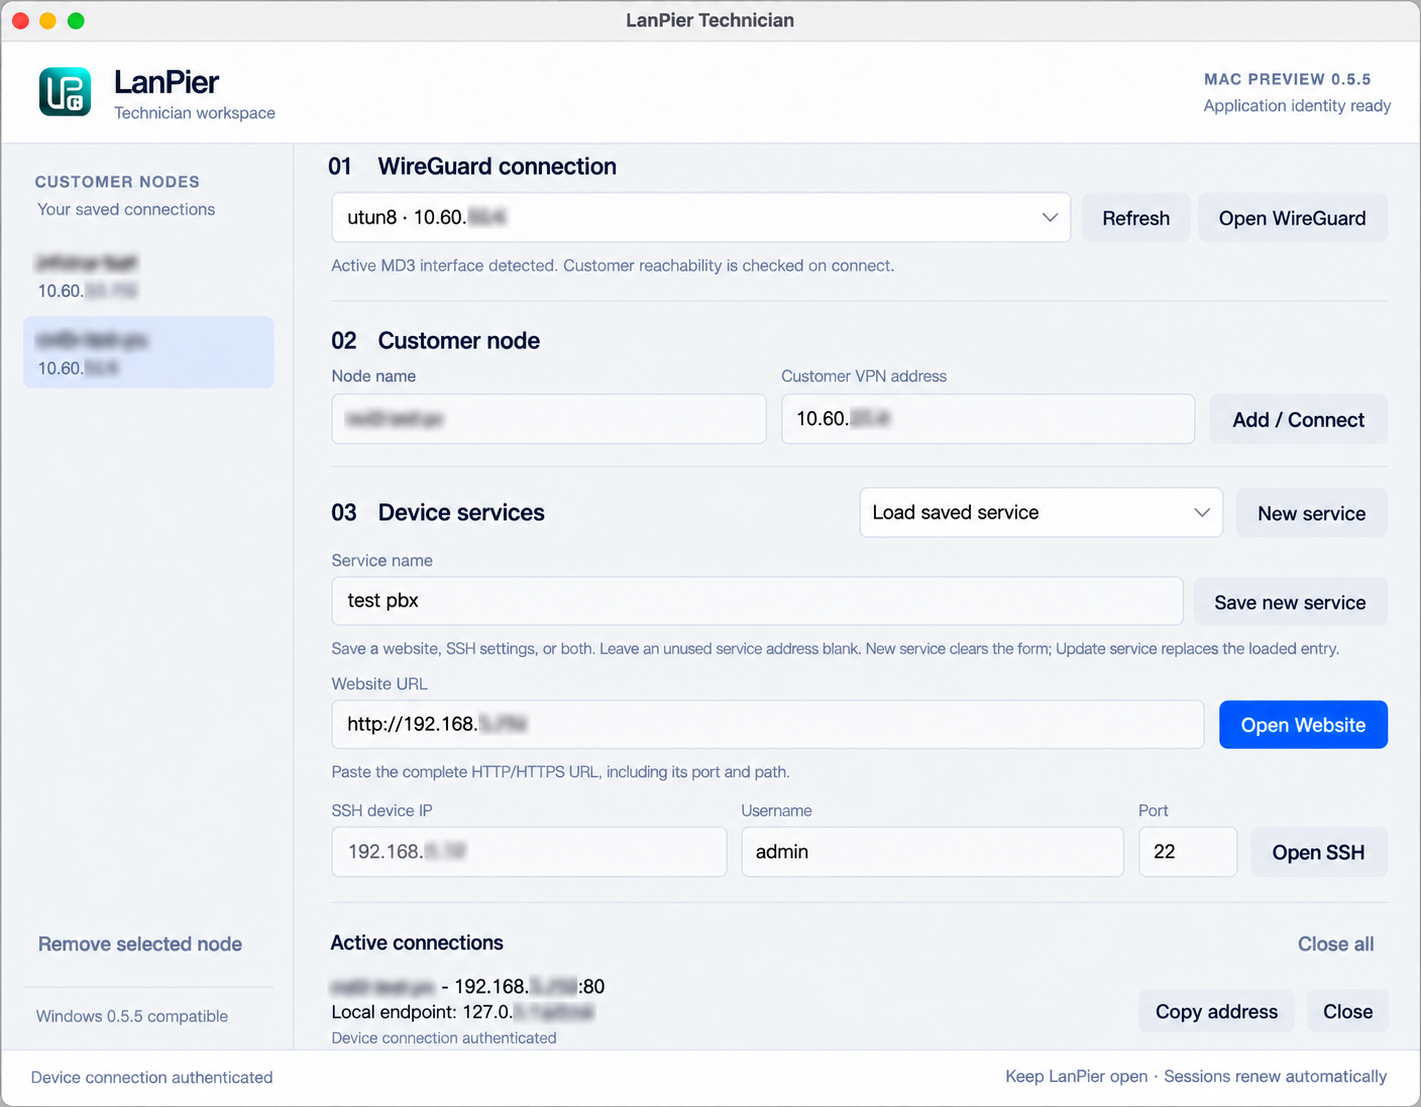Click Remove selected node
The width and height of the screenshot is (1421, 1107).
tap(140, 944)
